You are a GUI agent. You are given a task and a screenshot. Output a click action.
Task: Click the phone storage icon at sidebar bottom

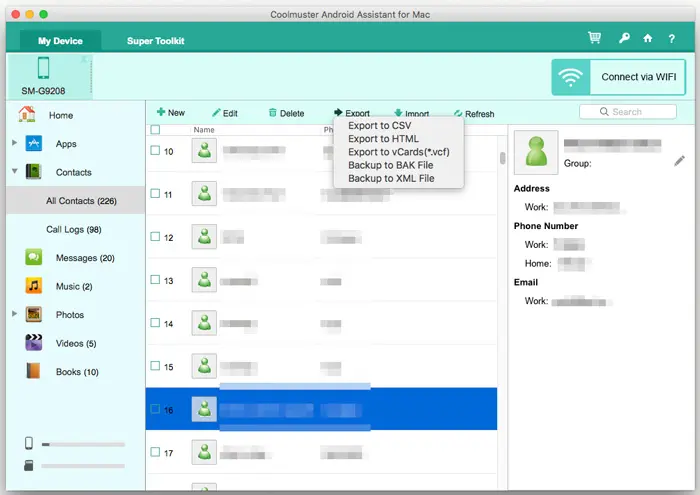coord(29,443)
